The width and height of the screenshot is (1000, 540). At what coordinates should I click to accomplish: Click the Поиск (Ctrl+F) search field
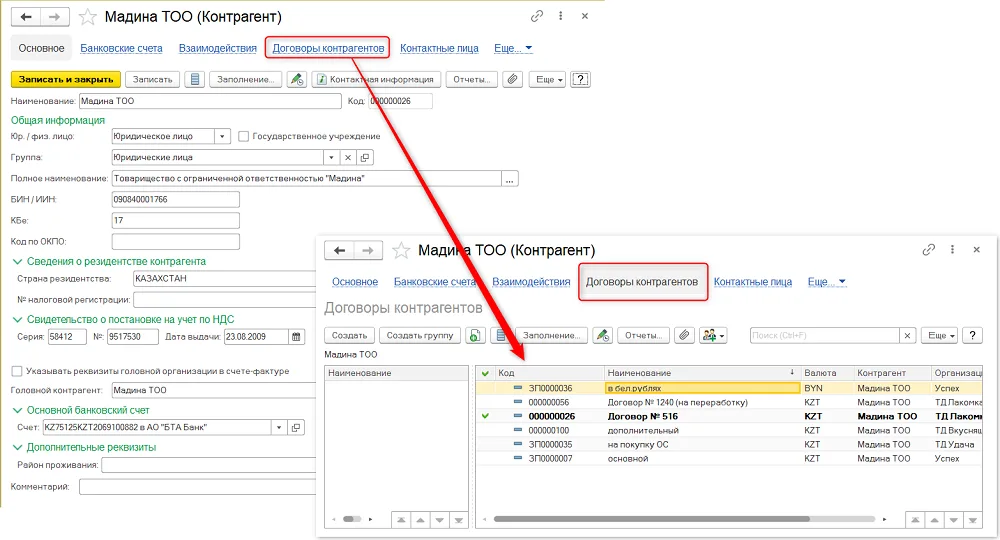coord(824,335)
